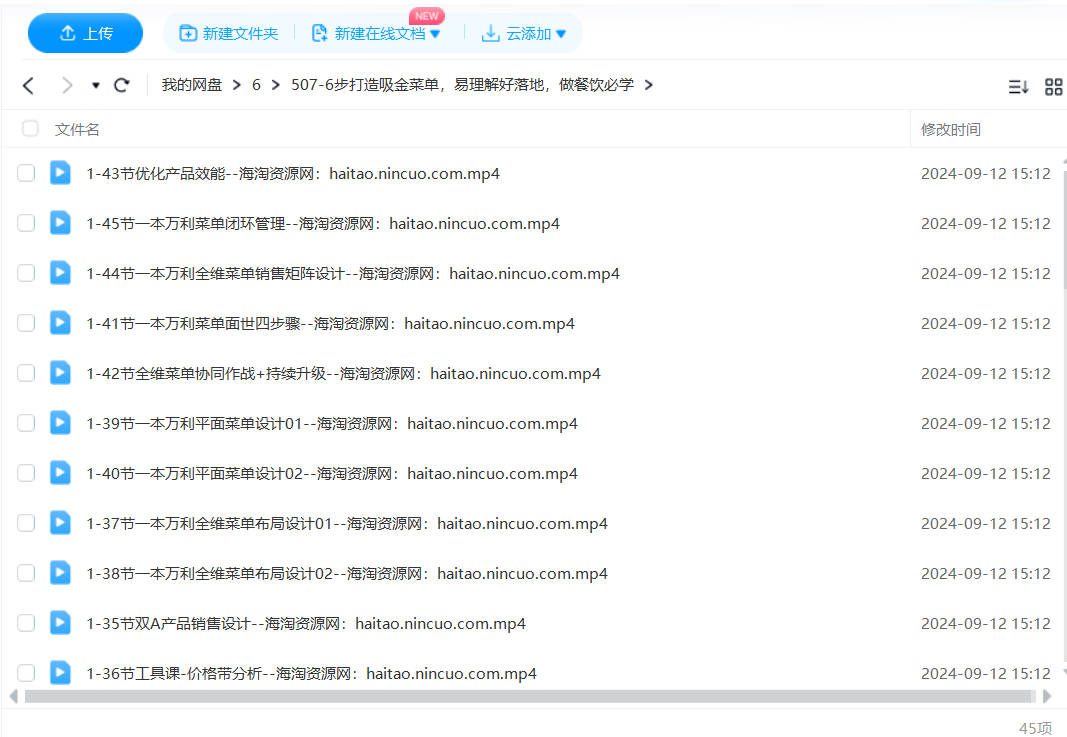Check the box for 1-40节平面菜单设计02
This screenshot has width=1067, height=737.
tap(26, 473)
